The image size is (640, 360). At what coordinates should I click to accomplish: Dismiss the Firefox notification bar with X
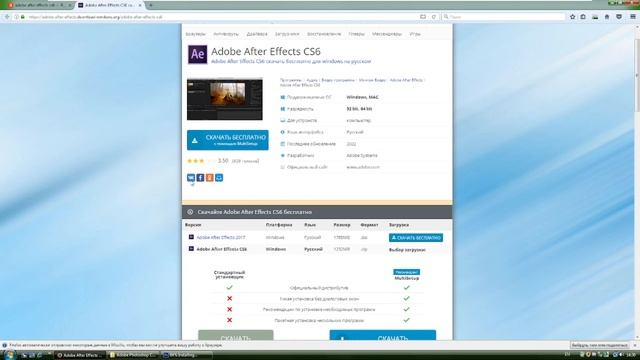[x=635, y=345]
